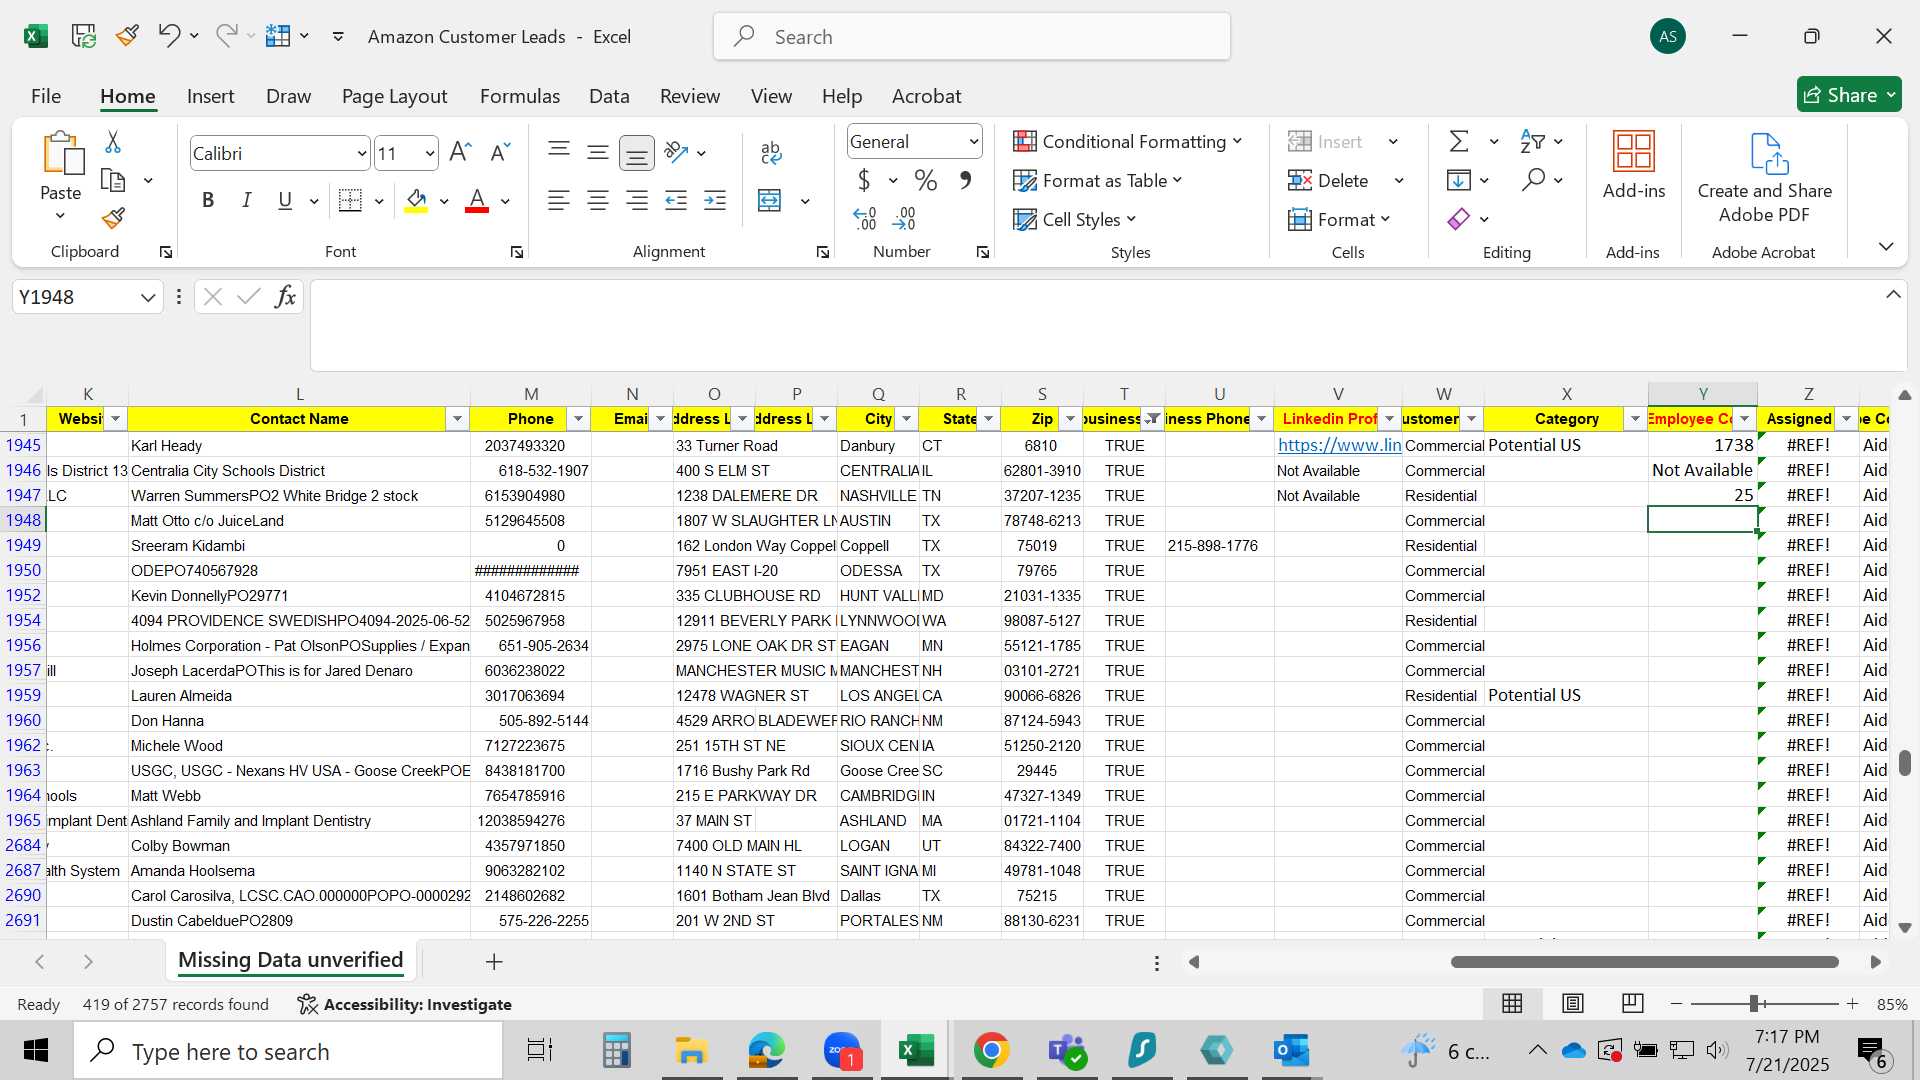This screenshot has height=1080, width=1920.
Task: Toggle Italic formatting
Action: click(246, 200)
